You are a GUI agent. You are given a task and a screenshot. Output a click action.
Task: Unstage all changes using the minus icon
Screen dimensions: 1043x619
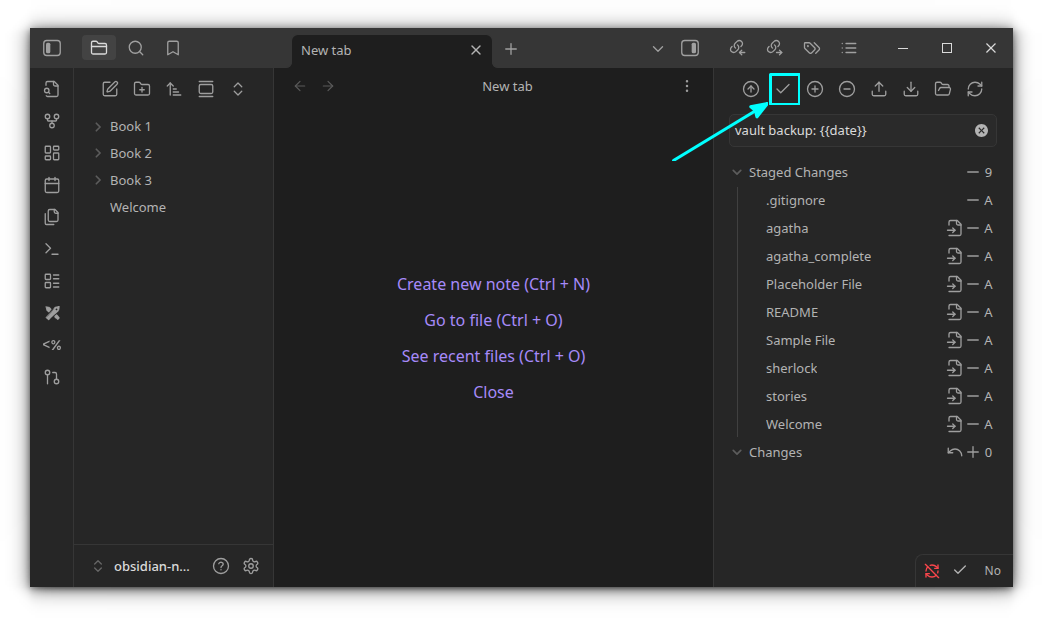pyautogui.click(x=847, y=89)
